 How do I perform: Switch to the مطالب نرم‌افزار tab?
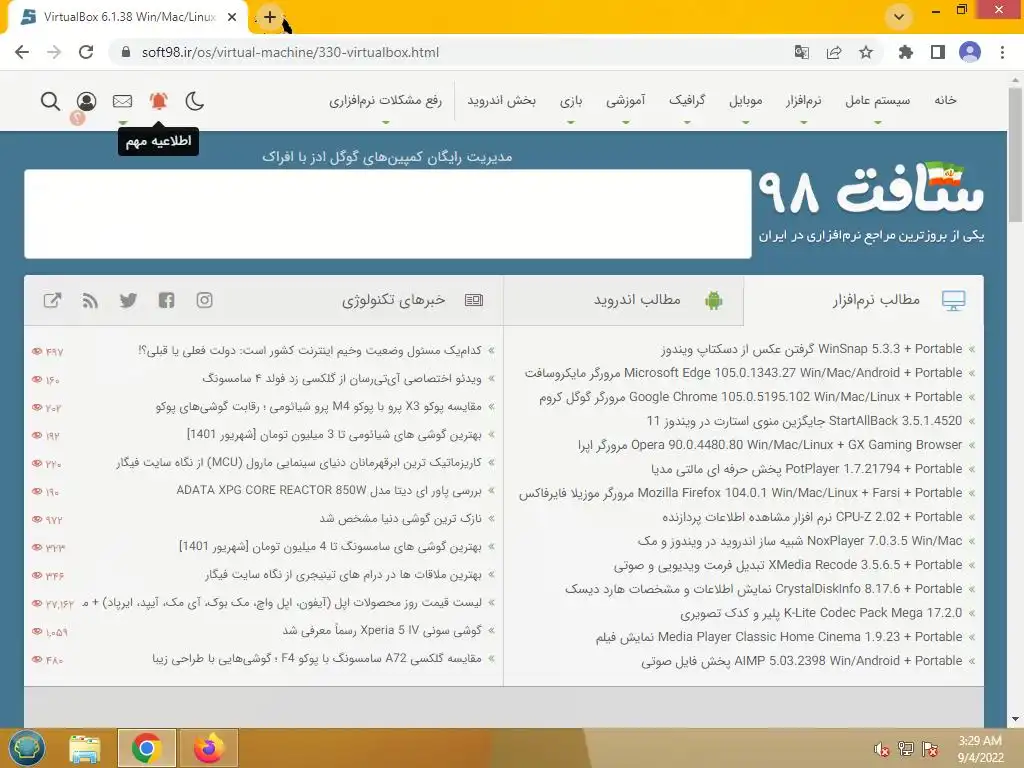[x=864, y=300]
